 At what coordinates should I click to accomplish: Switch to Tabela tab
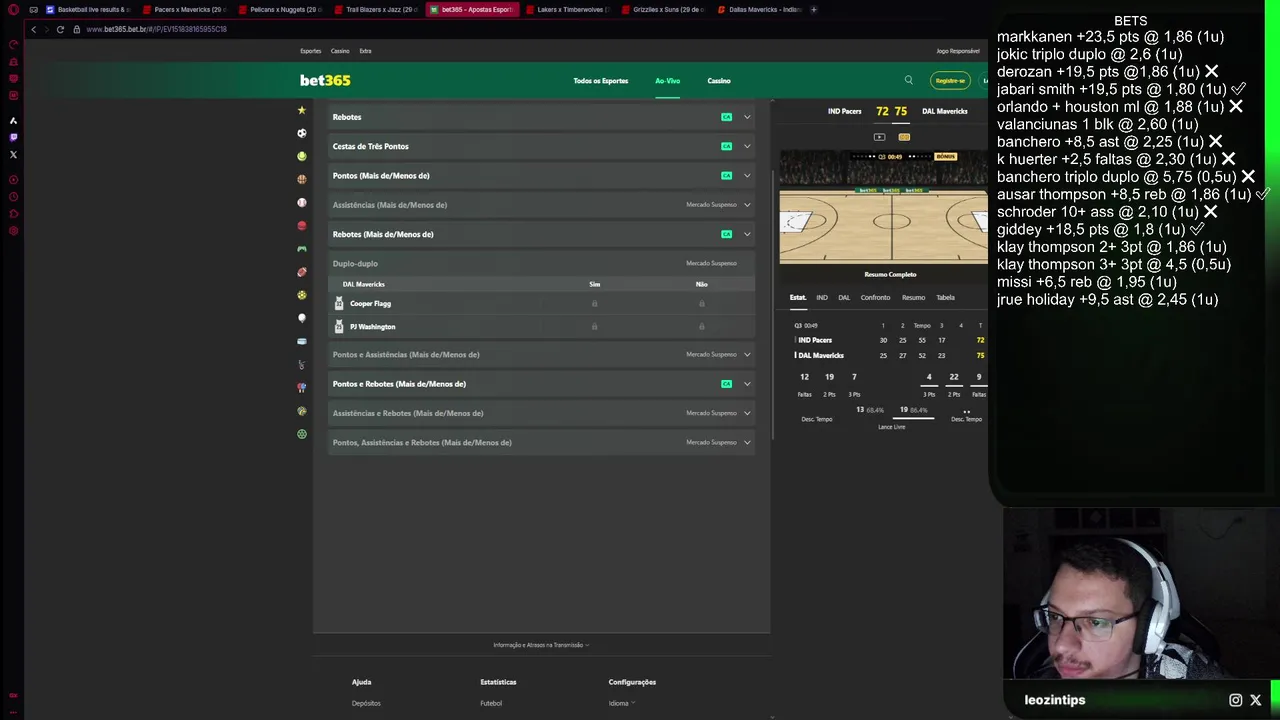click(x=945, y=297)
